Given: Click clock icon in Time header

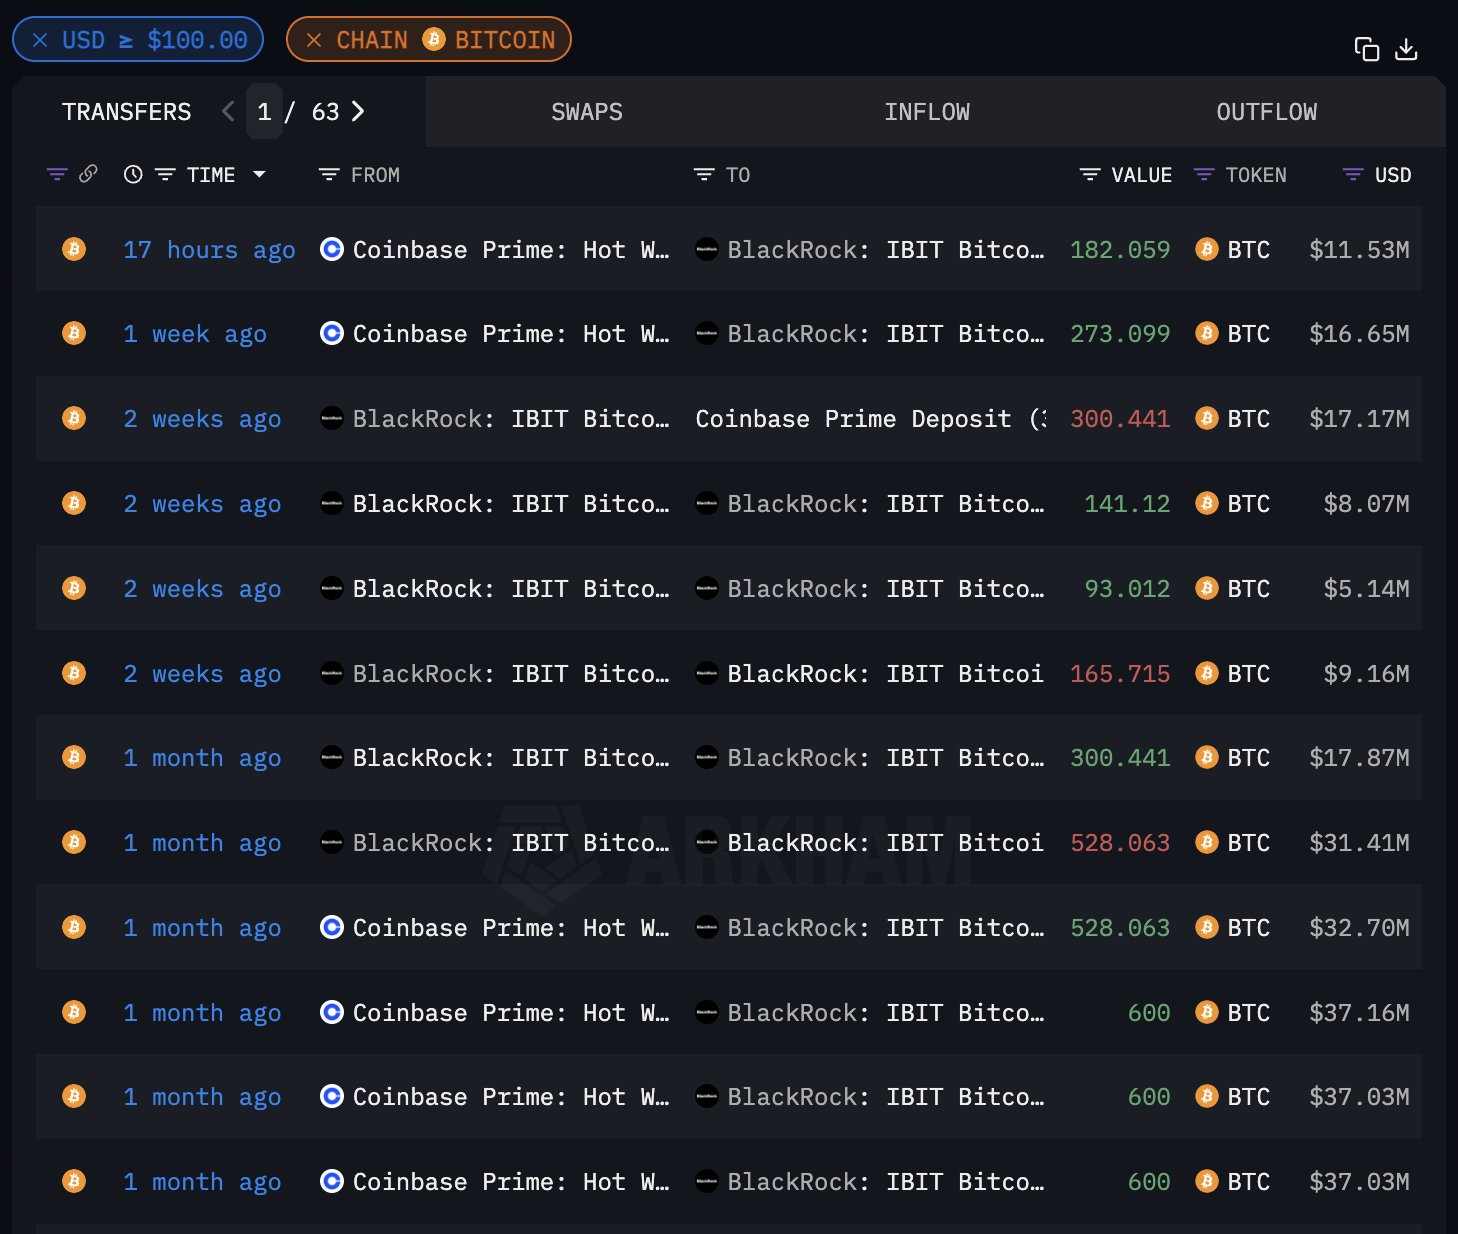Looking at the screenshot, I should tap(133, 174).
